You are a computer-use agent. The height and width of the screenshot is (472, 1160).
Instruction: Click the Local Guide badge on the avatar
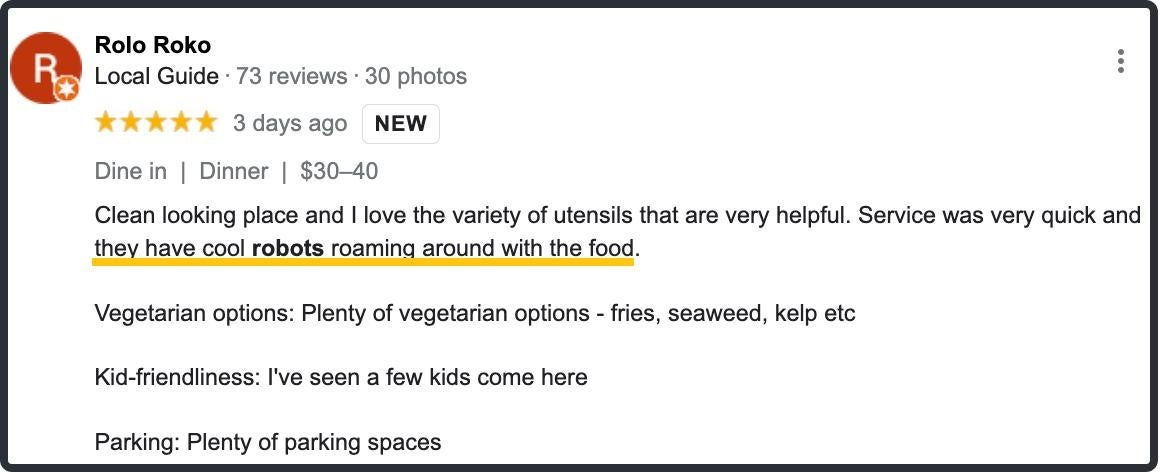coord(67,90)
